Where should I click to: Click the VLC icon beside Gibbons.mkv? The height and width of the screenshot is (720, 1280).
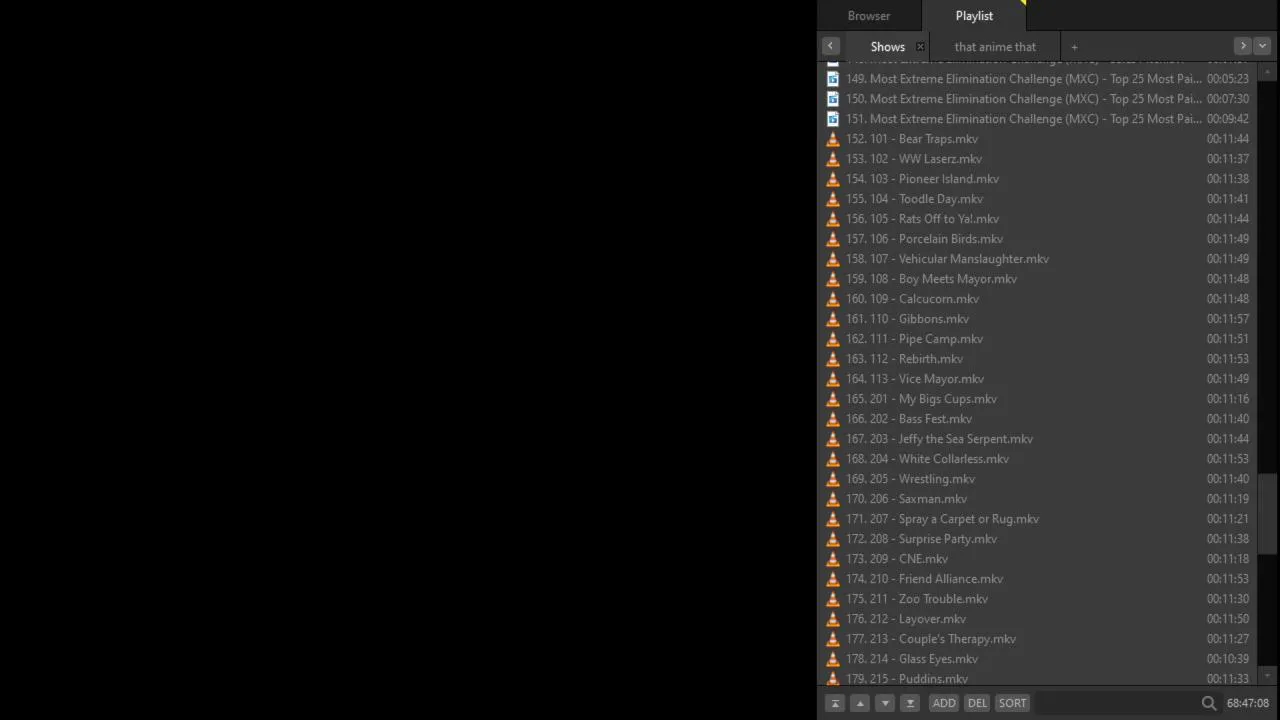pos(833,319)
